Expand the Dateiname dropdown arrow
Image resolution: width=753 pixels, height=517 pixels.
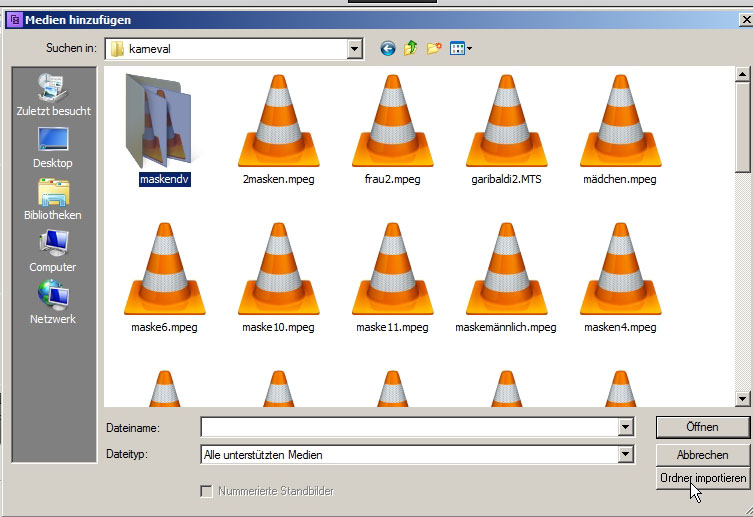point(625,427)
